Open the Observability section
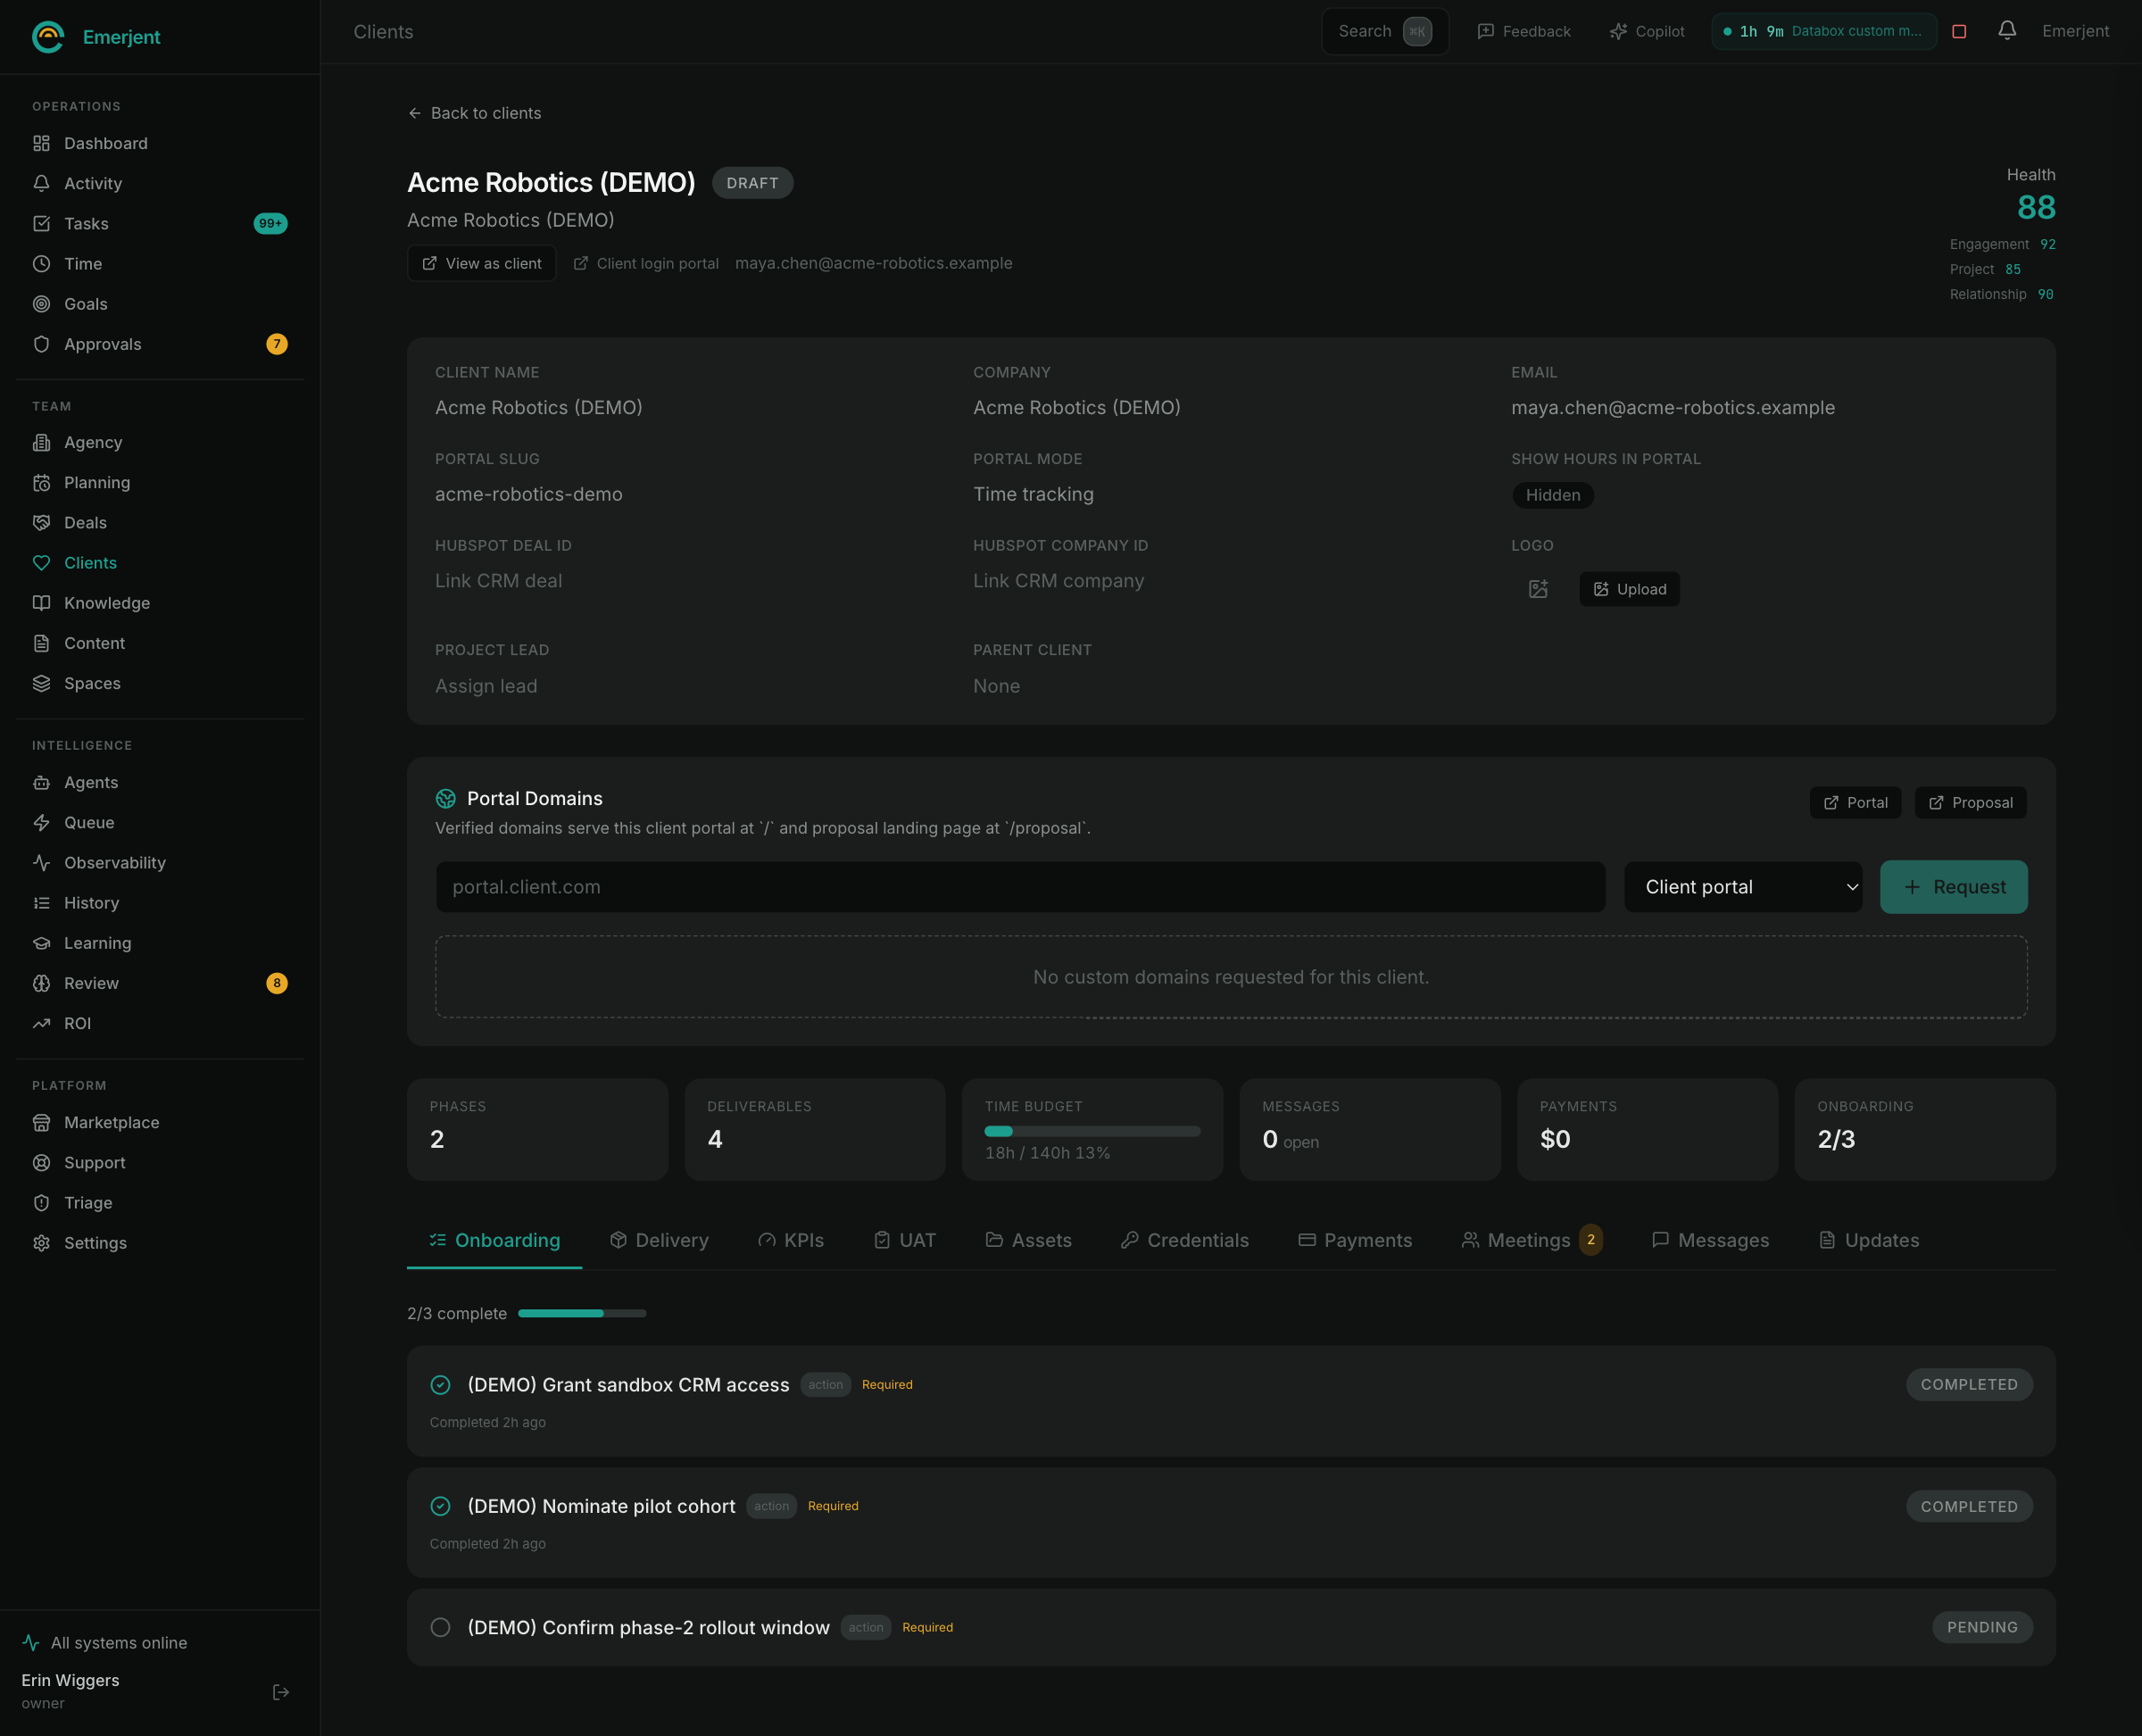Viewport: 2142px width, 1736px height. point(160,862)
